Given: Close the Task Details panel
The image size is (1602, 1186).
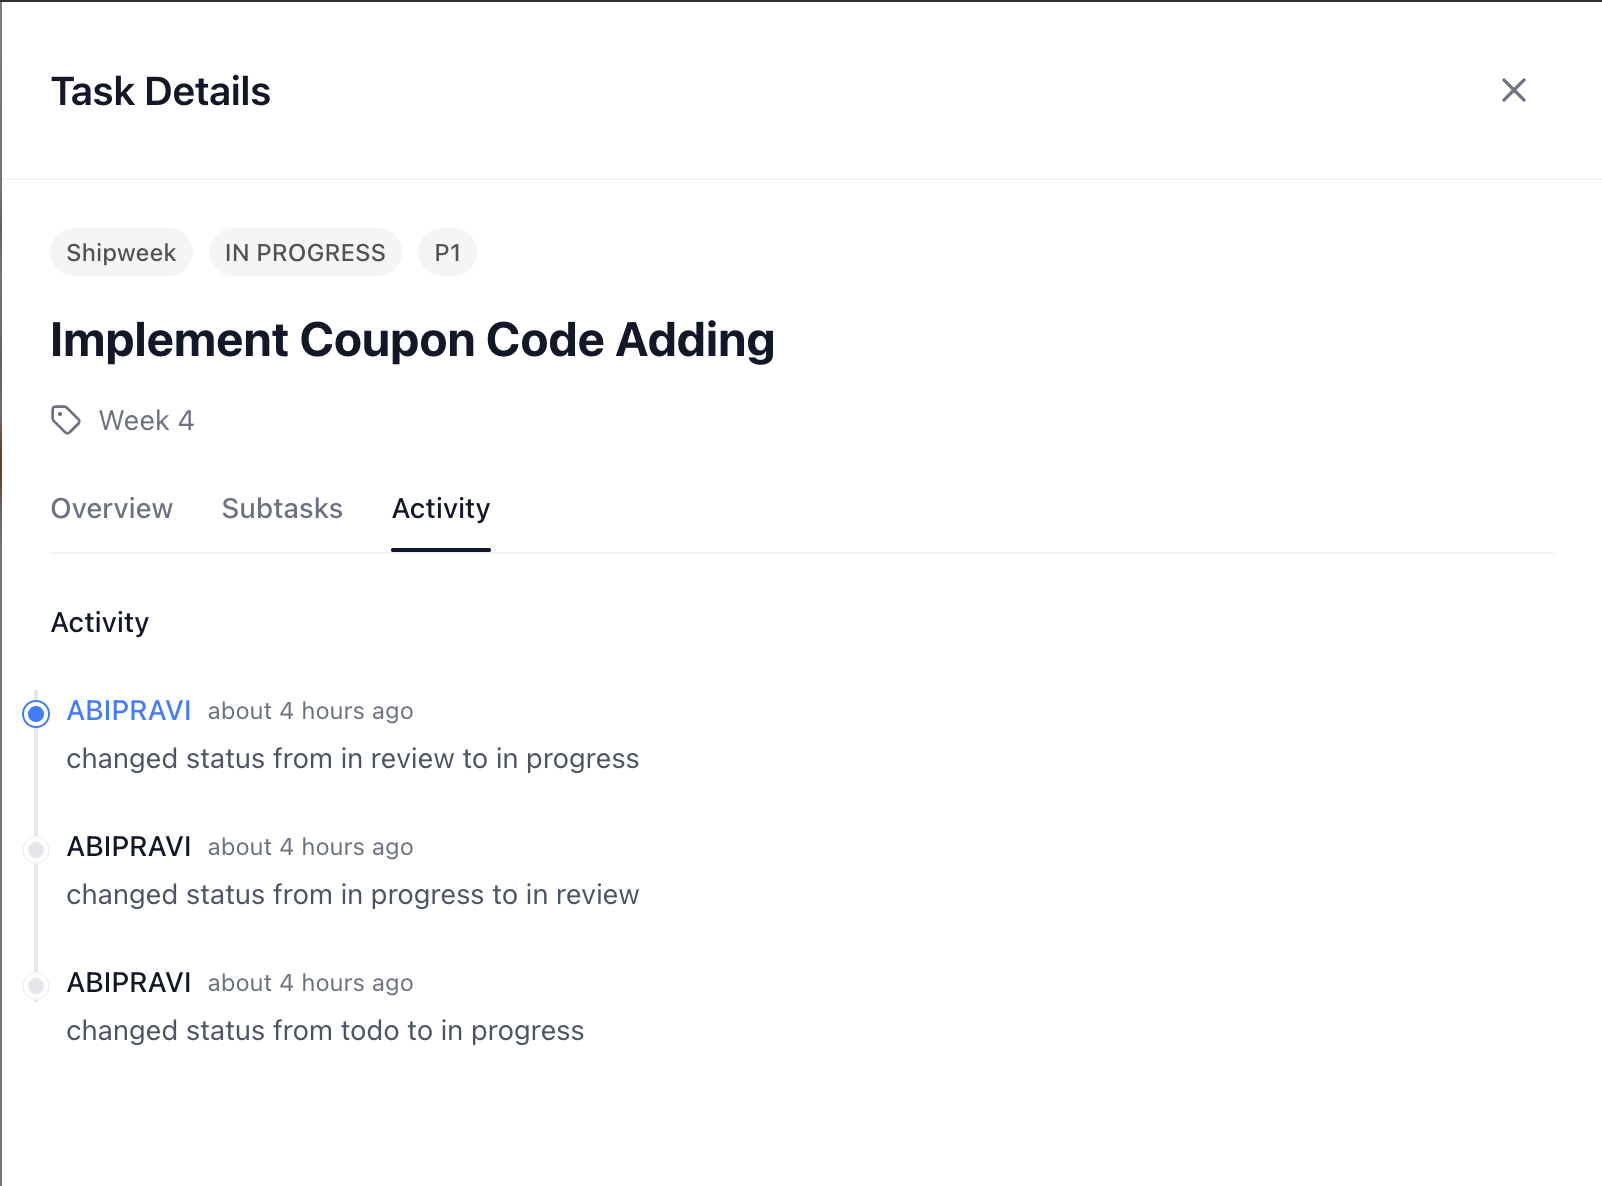Looking at the screenshot, I should (x=1513, y=90).
